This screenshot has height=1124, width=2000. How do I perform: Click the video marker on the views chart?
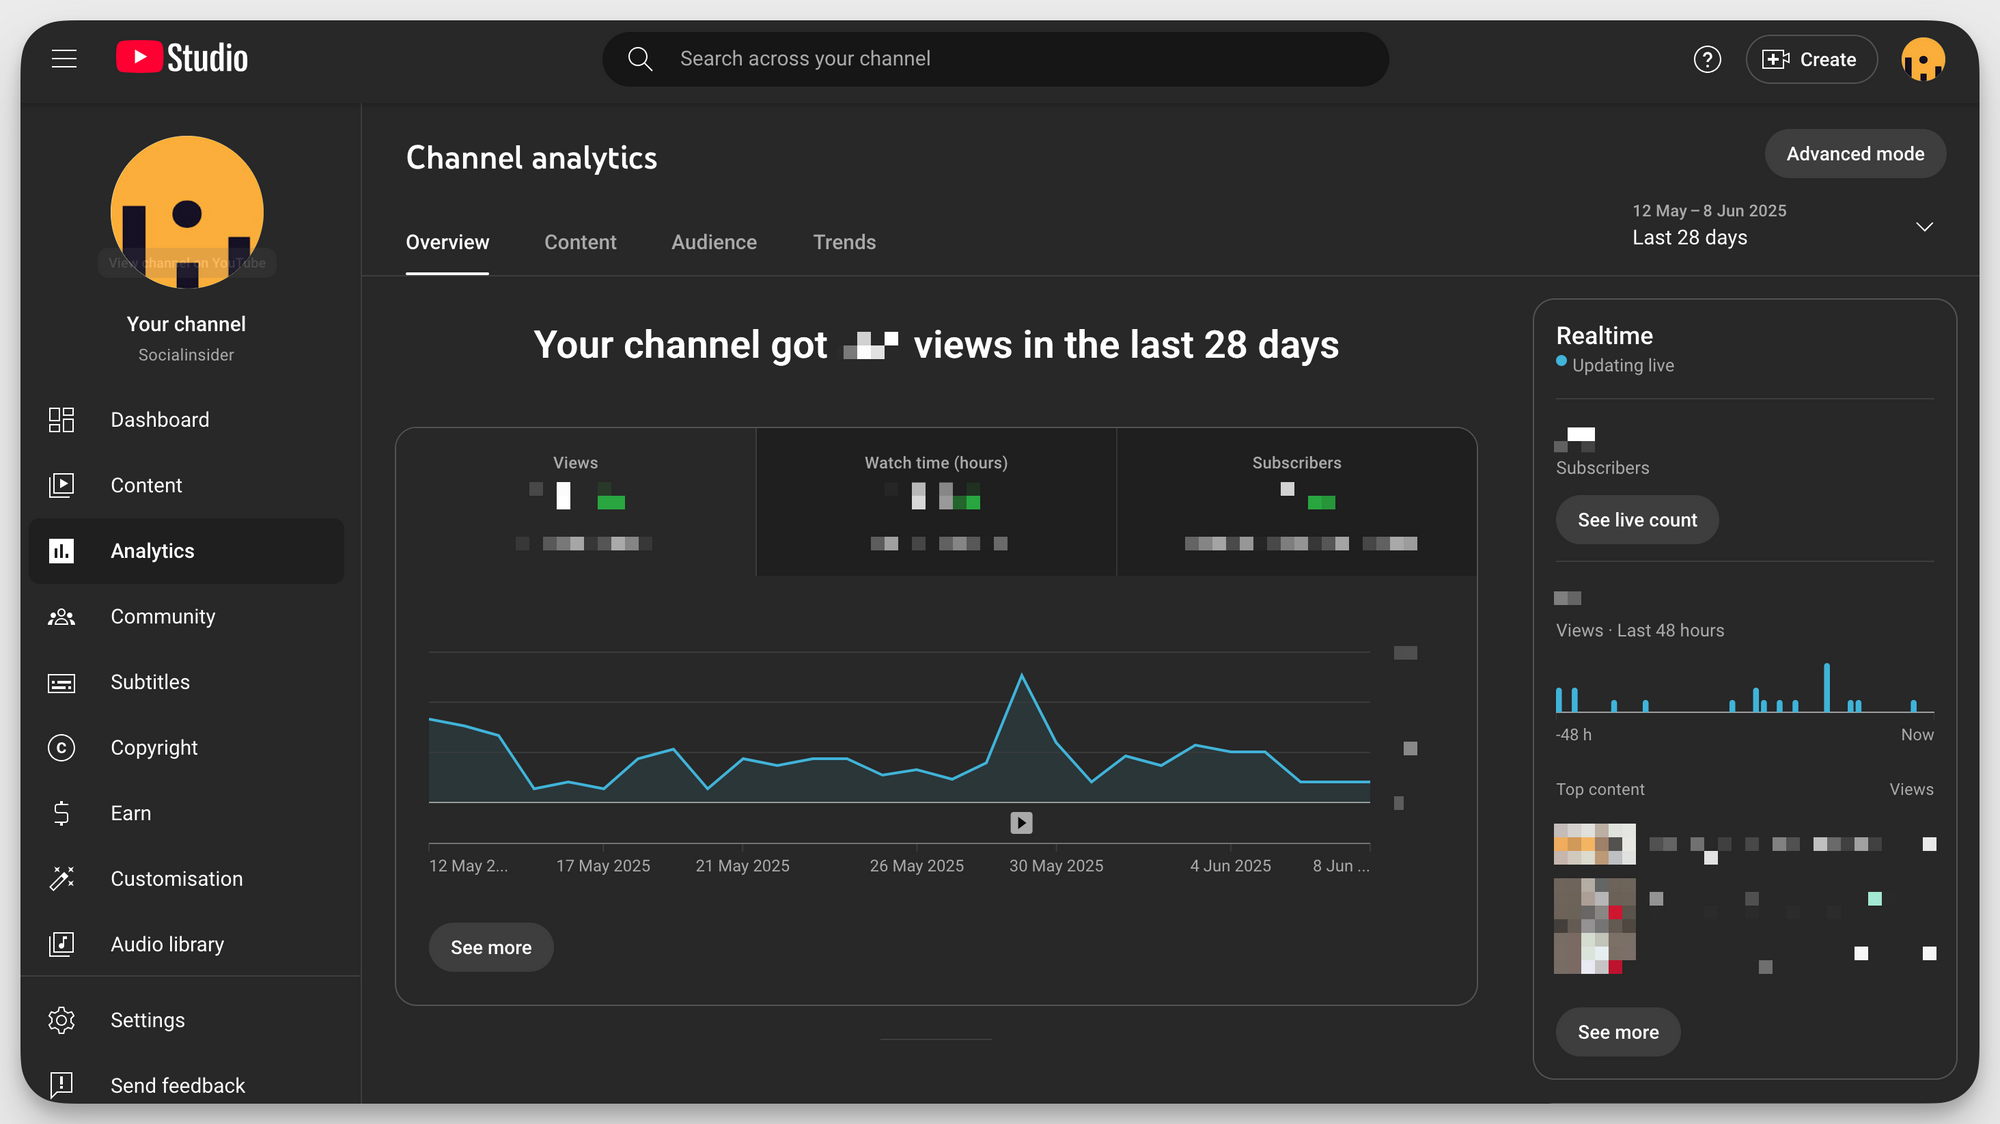pyautogui.click(x=1020, y=822)
